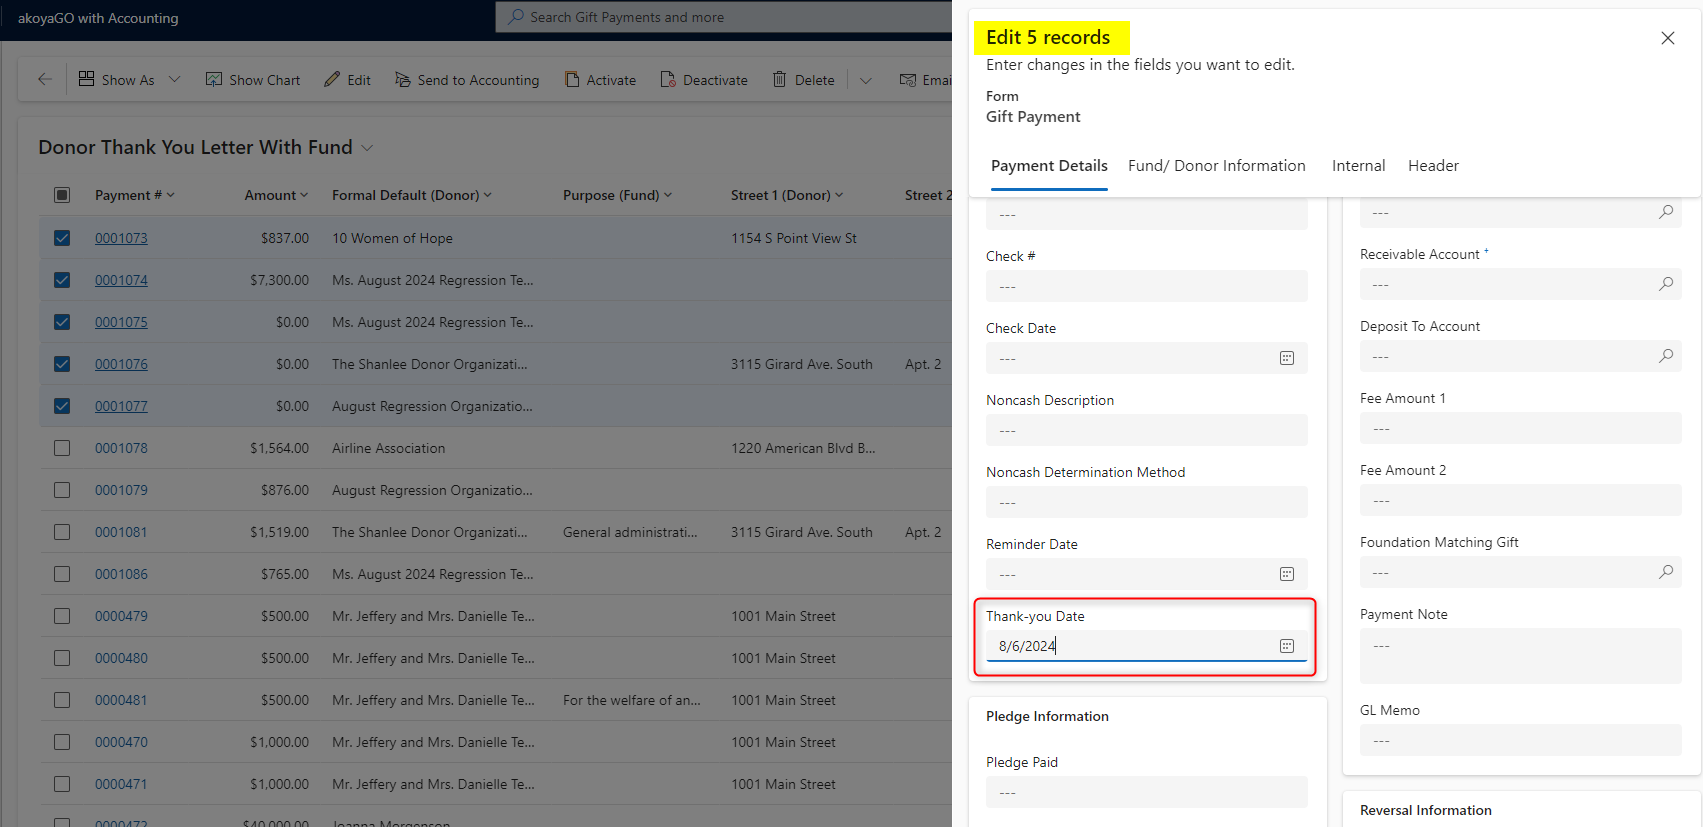The height and width of the screenshot is (827, 1703).
Task: Click the Edit pencil icon
Action: pos(332,79)
